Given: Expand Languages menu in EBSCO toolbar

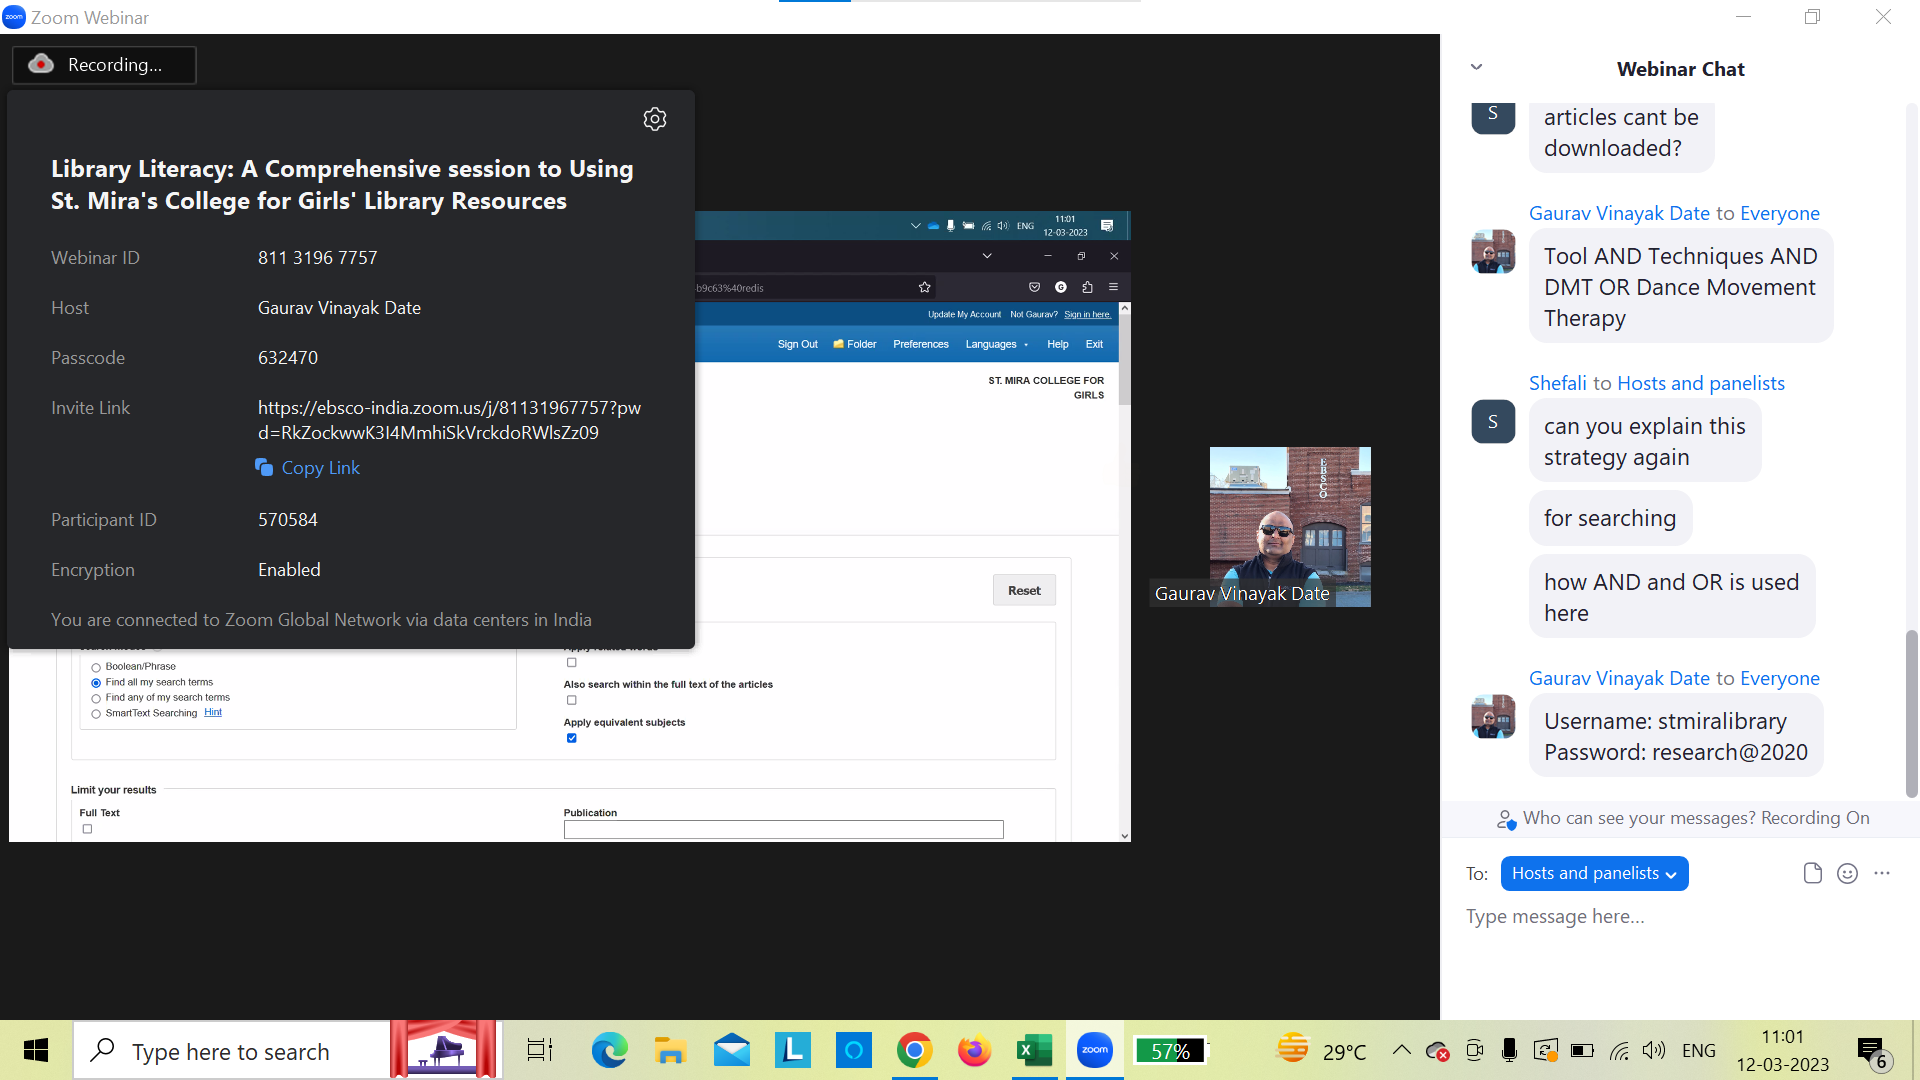Looking at the screenshot, I should click(996, 344).
